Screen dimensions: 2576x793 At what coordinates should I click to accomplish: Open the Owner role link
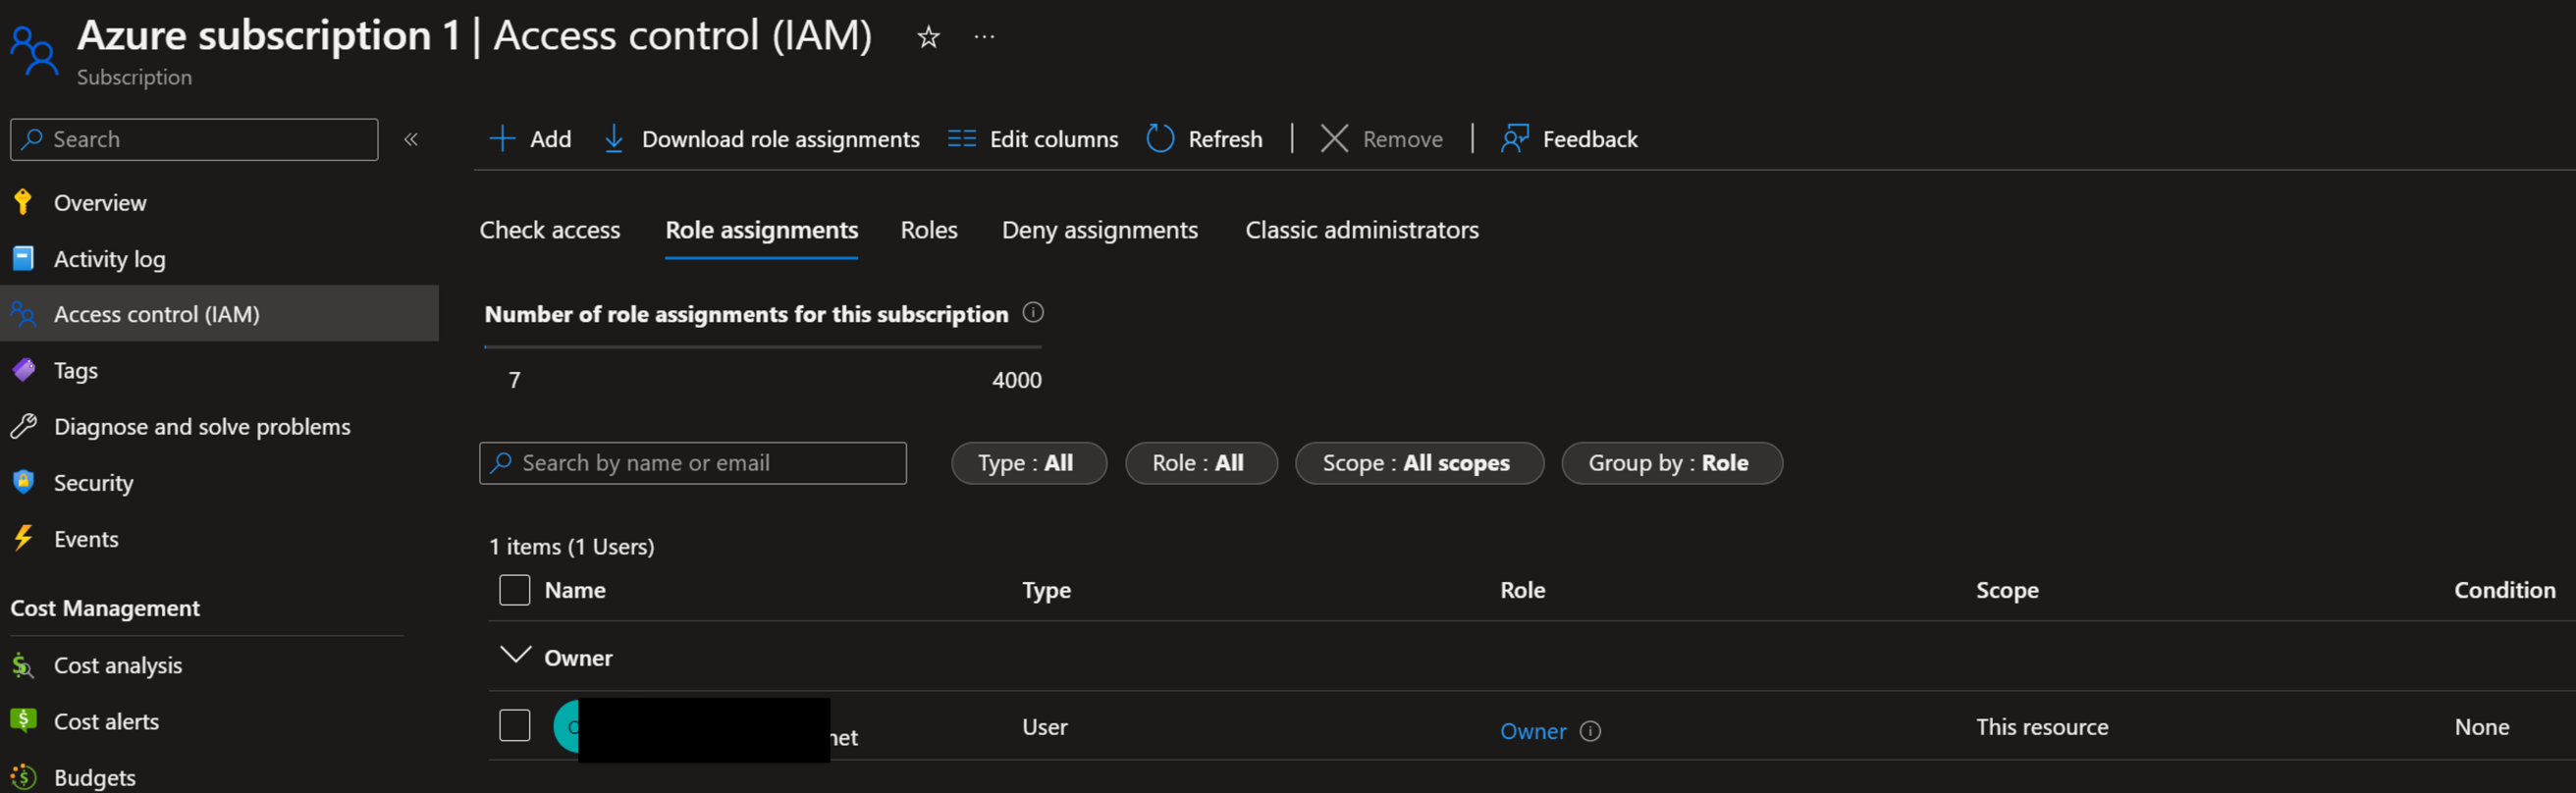1533,731
